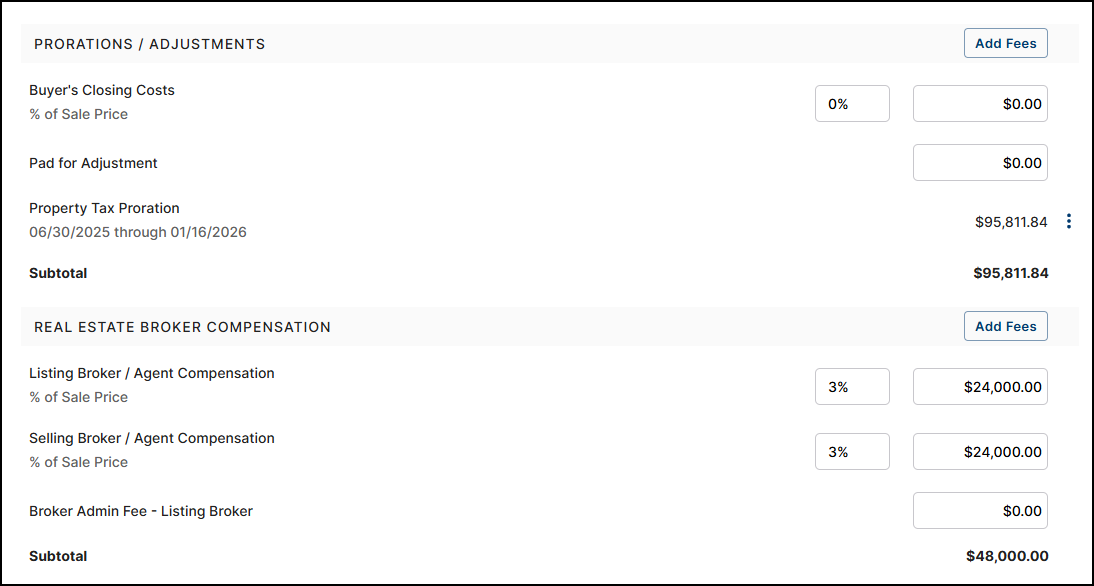Focus the Buyer's Closing Costs dollar amount field
The image size is (1094, 586).
tap(980, 104)
